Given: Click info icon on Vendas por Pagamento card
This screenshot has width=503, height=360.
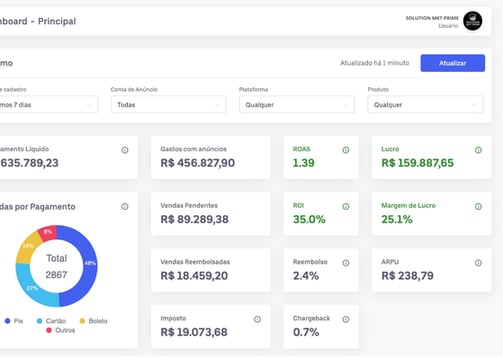Looking at the screenshot, I should click(x=125, y=207).
